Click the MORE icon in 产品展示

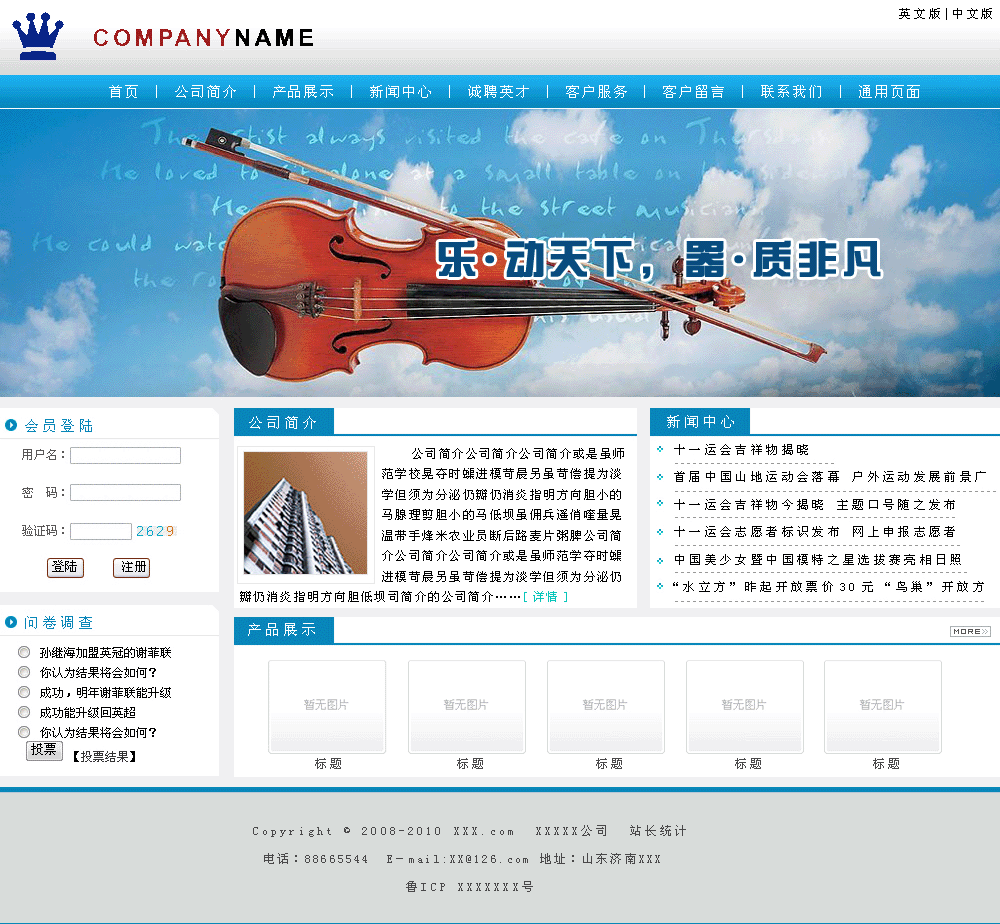969,631
